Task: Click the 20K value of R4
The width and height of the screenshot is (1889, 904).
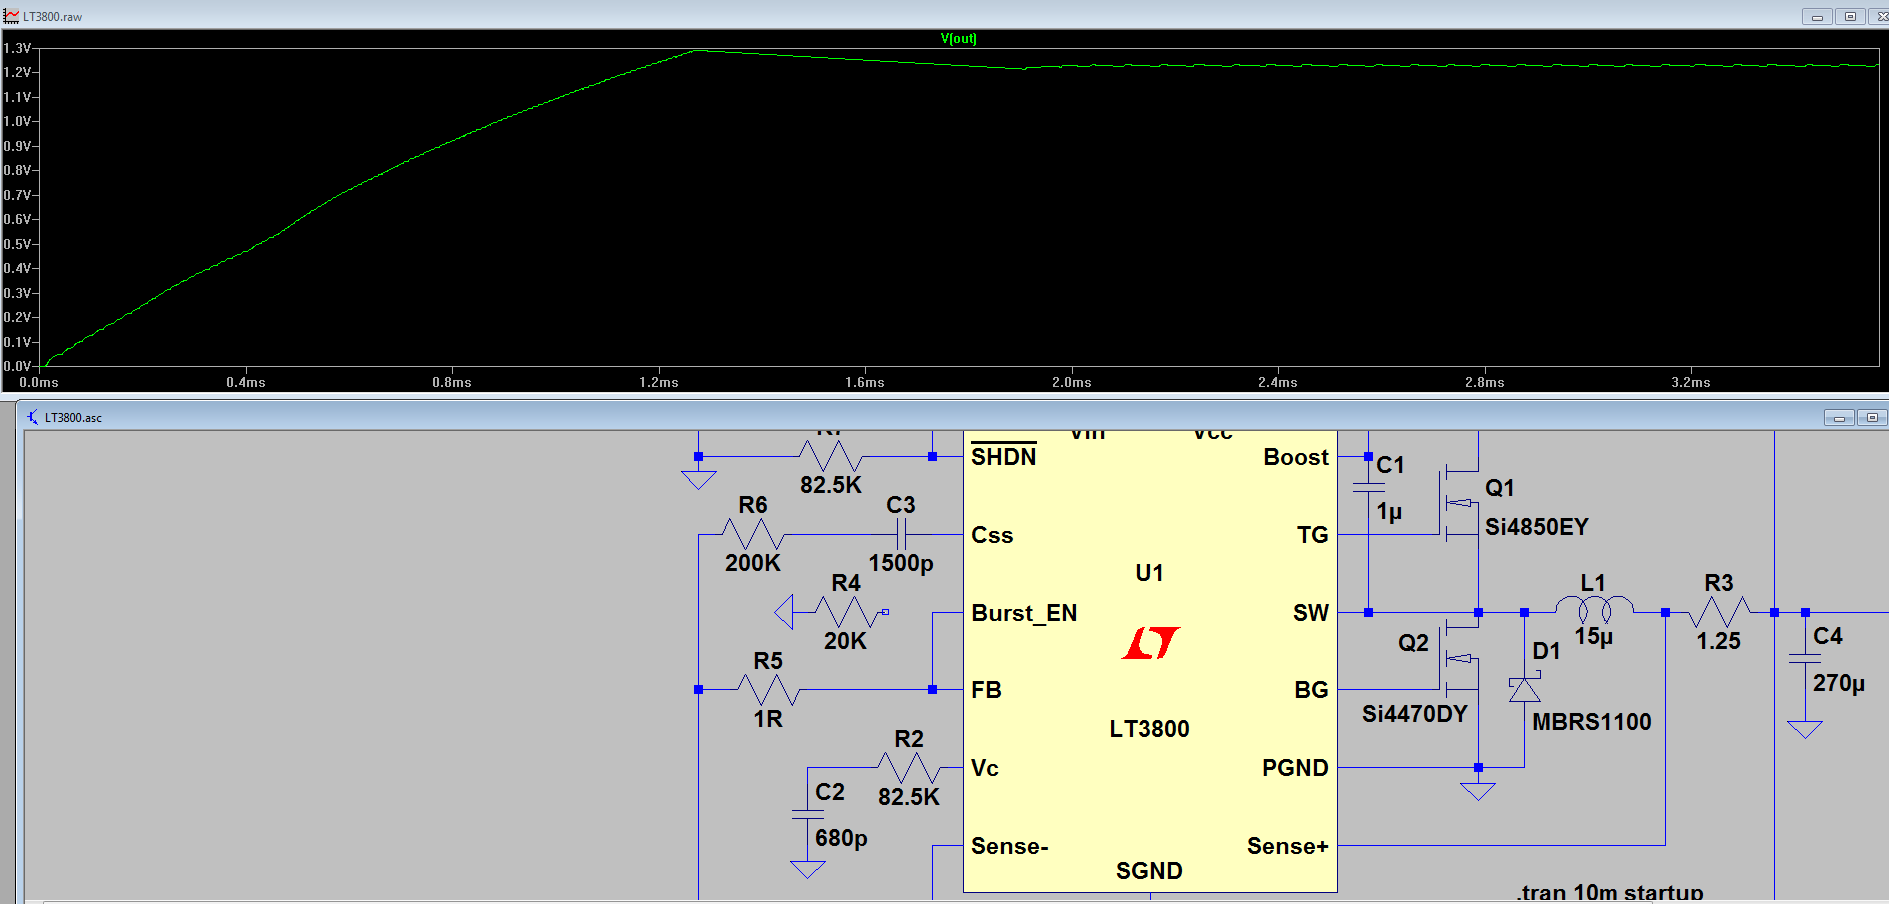Action: pyautogui.click(x=845, y=641)
